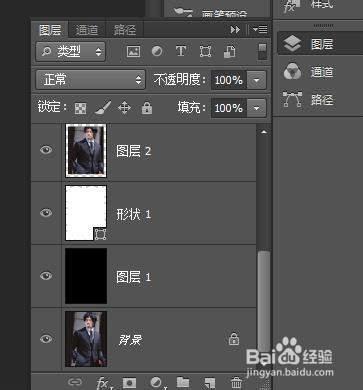Open the 样式 styles panel fx icon
This screenshot has height=390, width=363.
[x=292, y=6]
